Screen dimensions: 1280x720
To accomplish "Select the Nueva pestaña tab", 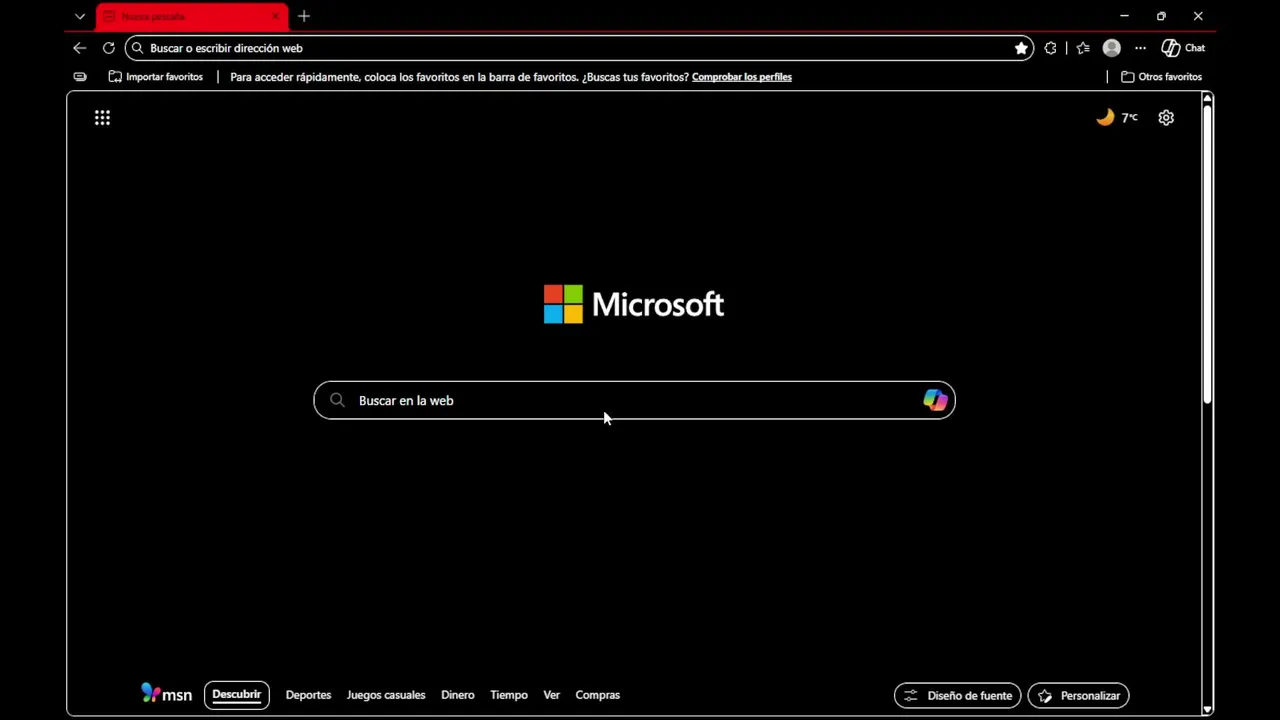I will (192, 16).
